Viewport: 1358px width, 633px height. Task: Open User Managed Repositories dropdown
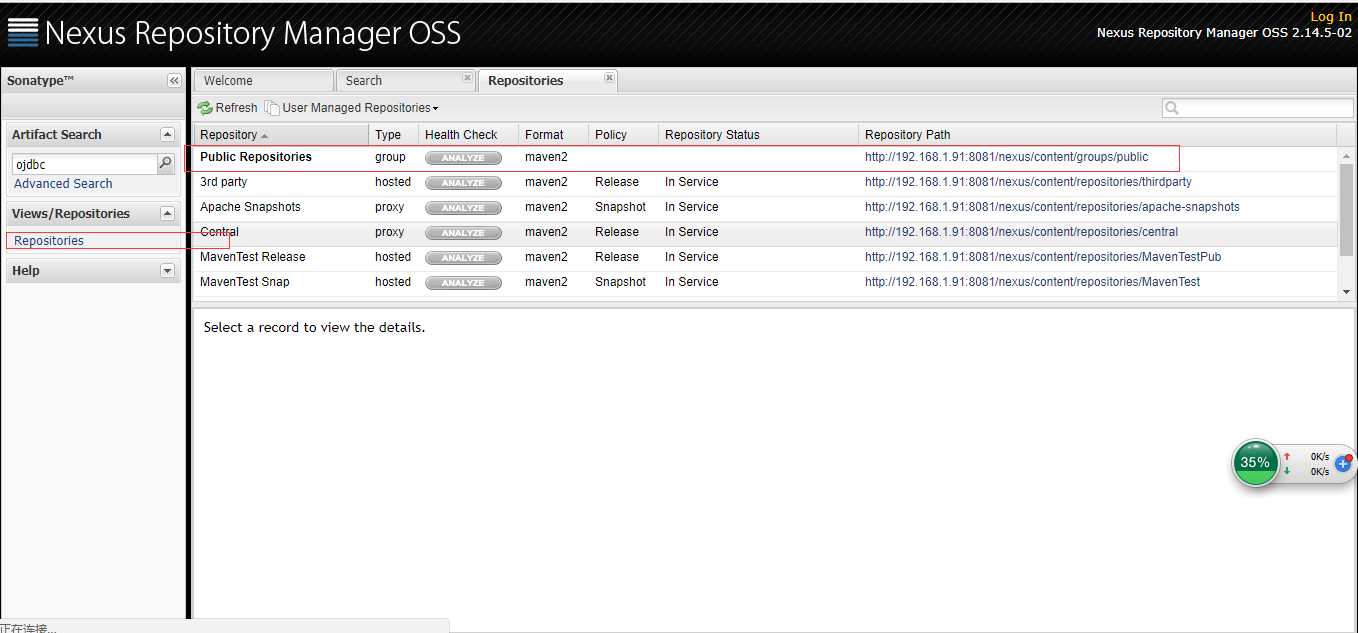(x=352, y=108)
